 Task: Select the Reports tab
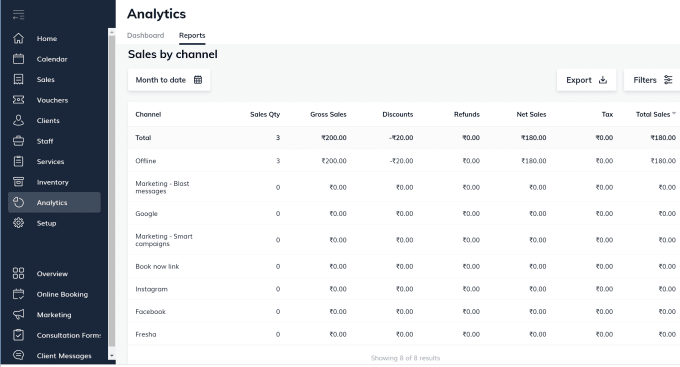pos(192,36)
